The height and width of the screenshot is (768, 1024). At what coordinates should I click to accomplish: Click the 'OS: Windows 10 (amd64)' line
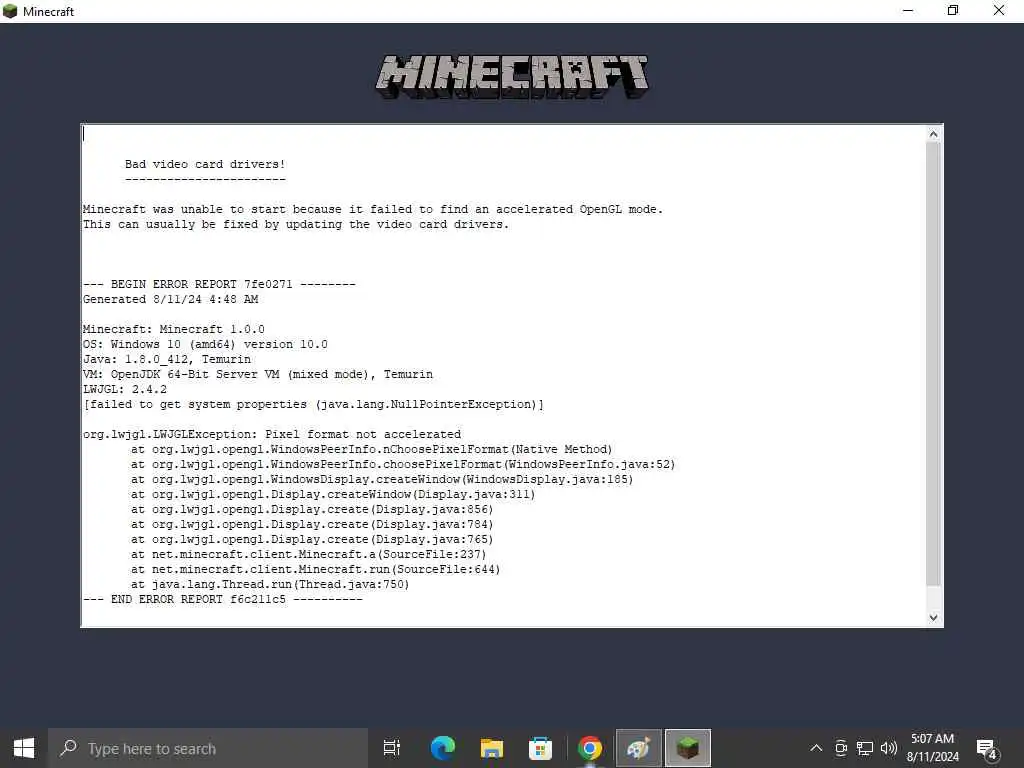click(x=205, y=345)
